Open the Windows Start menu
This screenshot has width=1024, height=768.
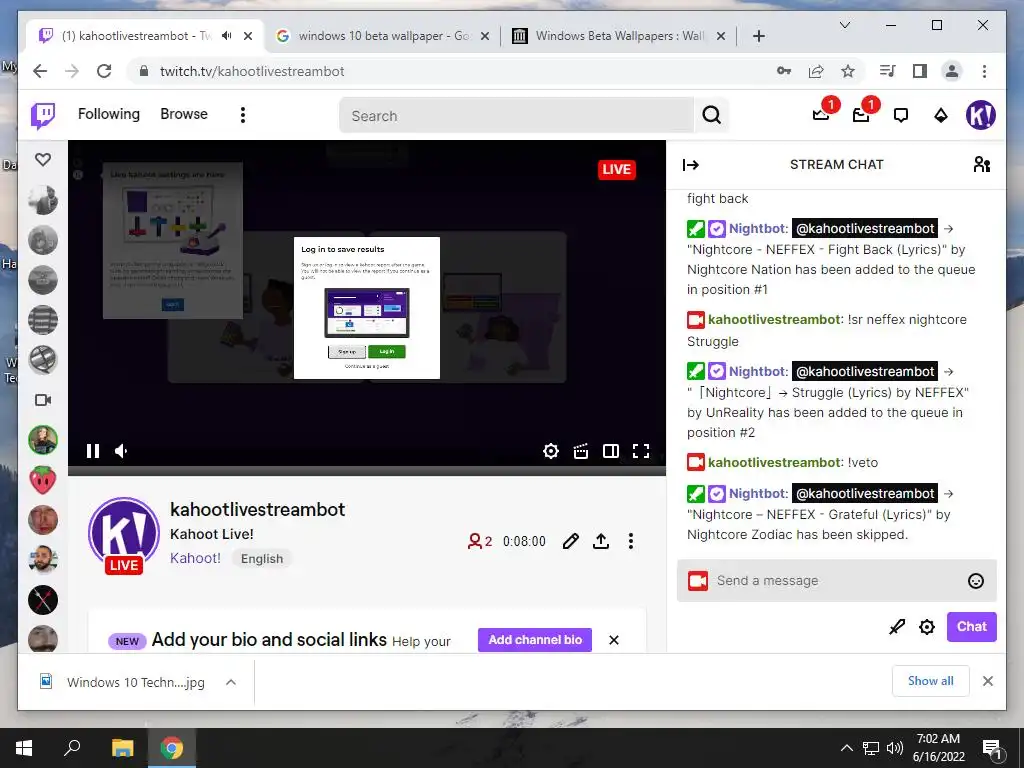pyautogui.click(x=24, y=748)
